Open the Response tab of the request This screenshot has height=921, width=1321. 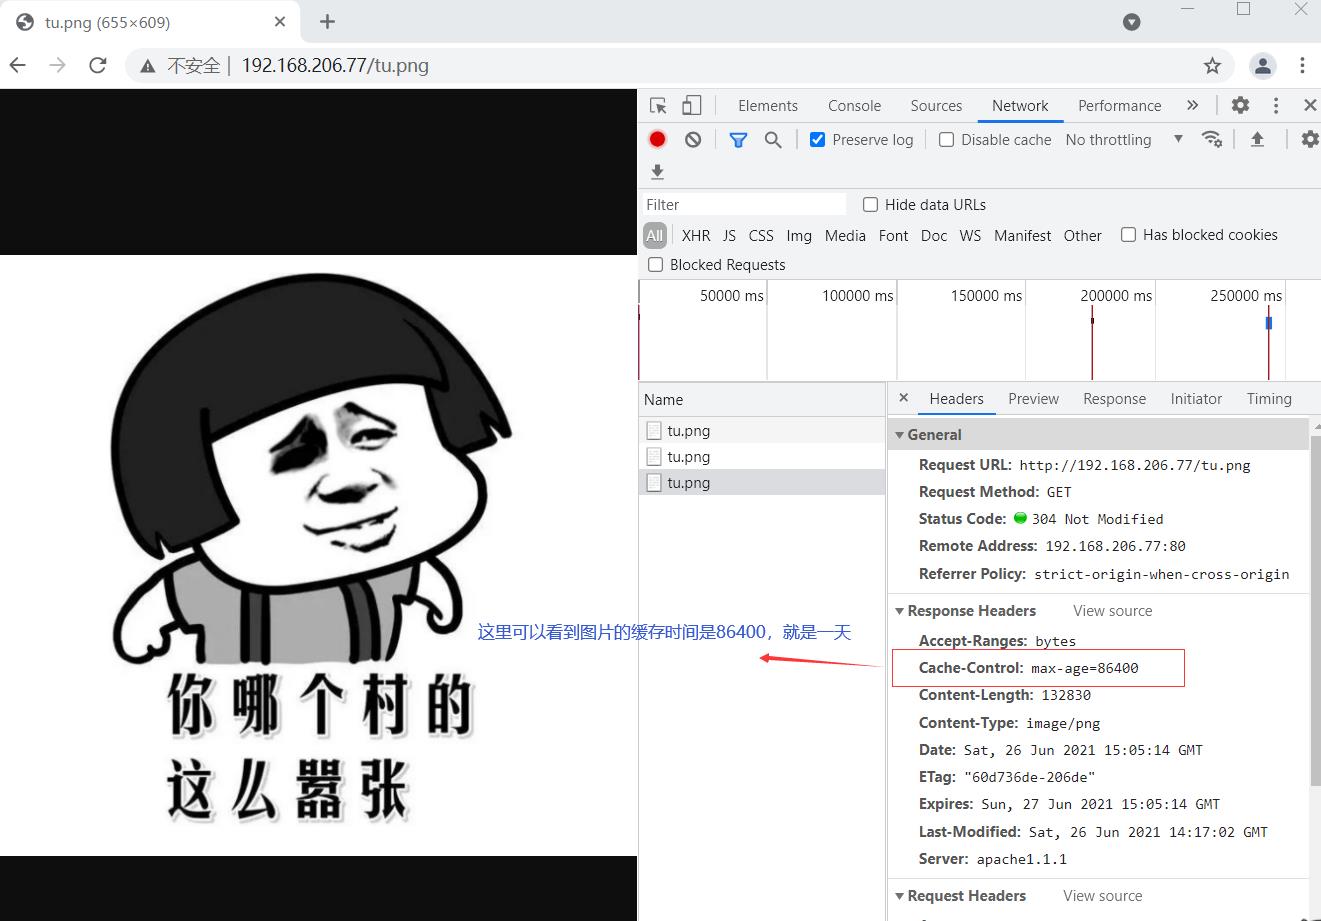pyautogui.click(x=1114, y=398)
